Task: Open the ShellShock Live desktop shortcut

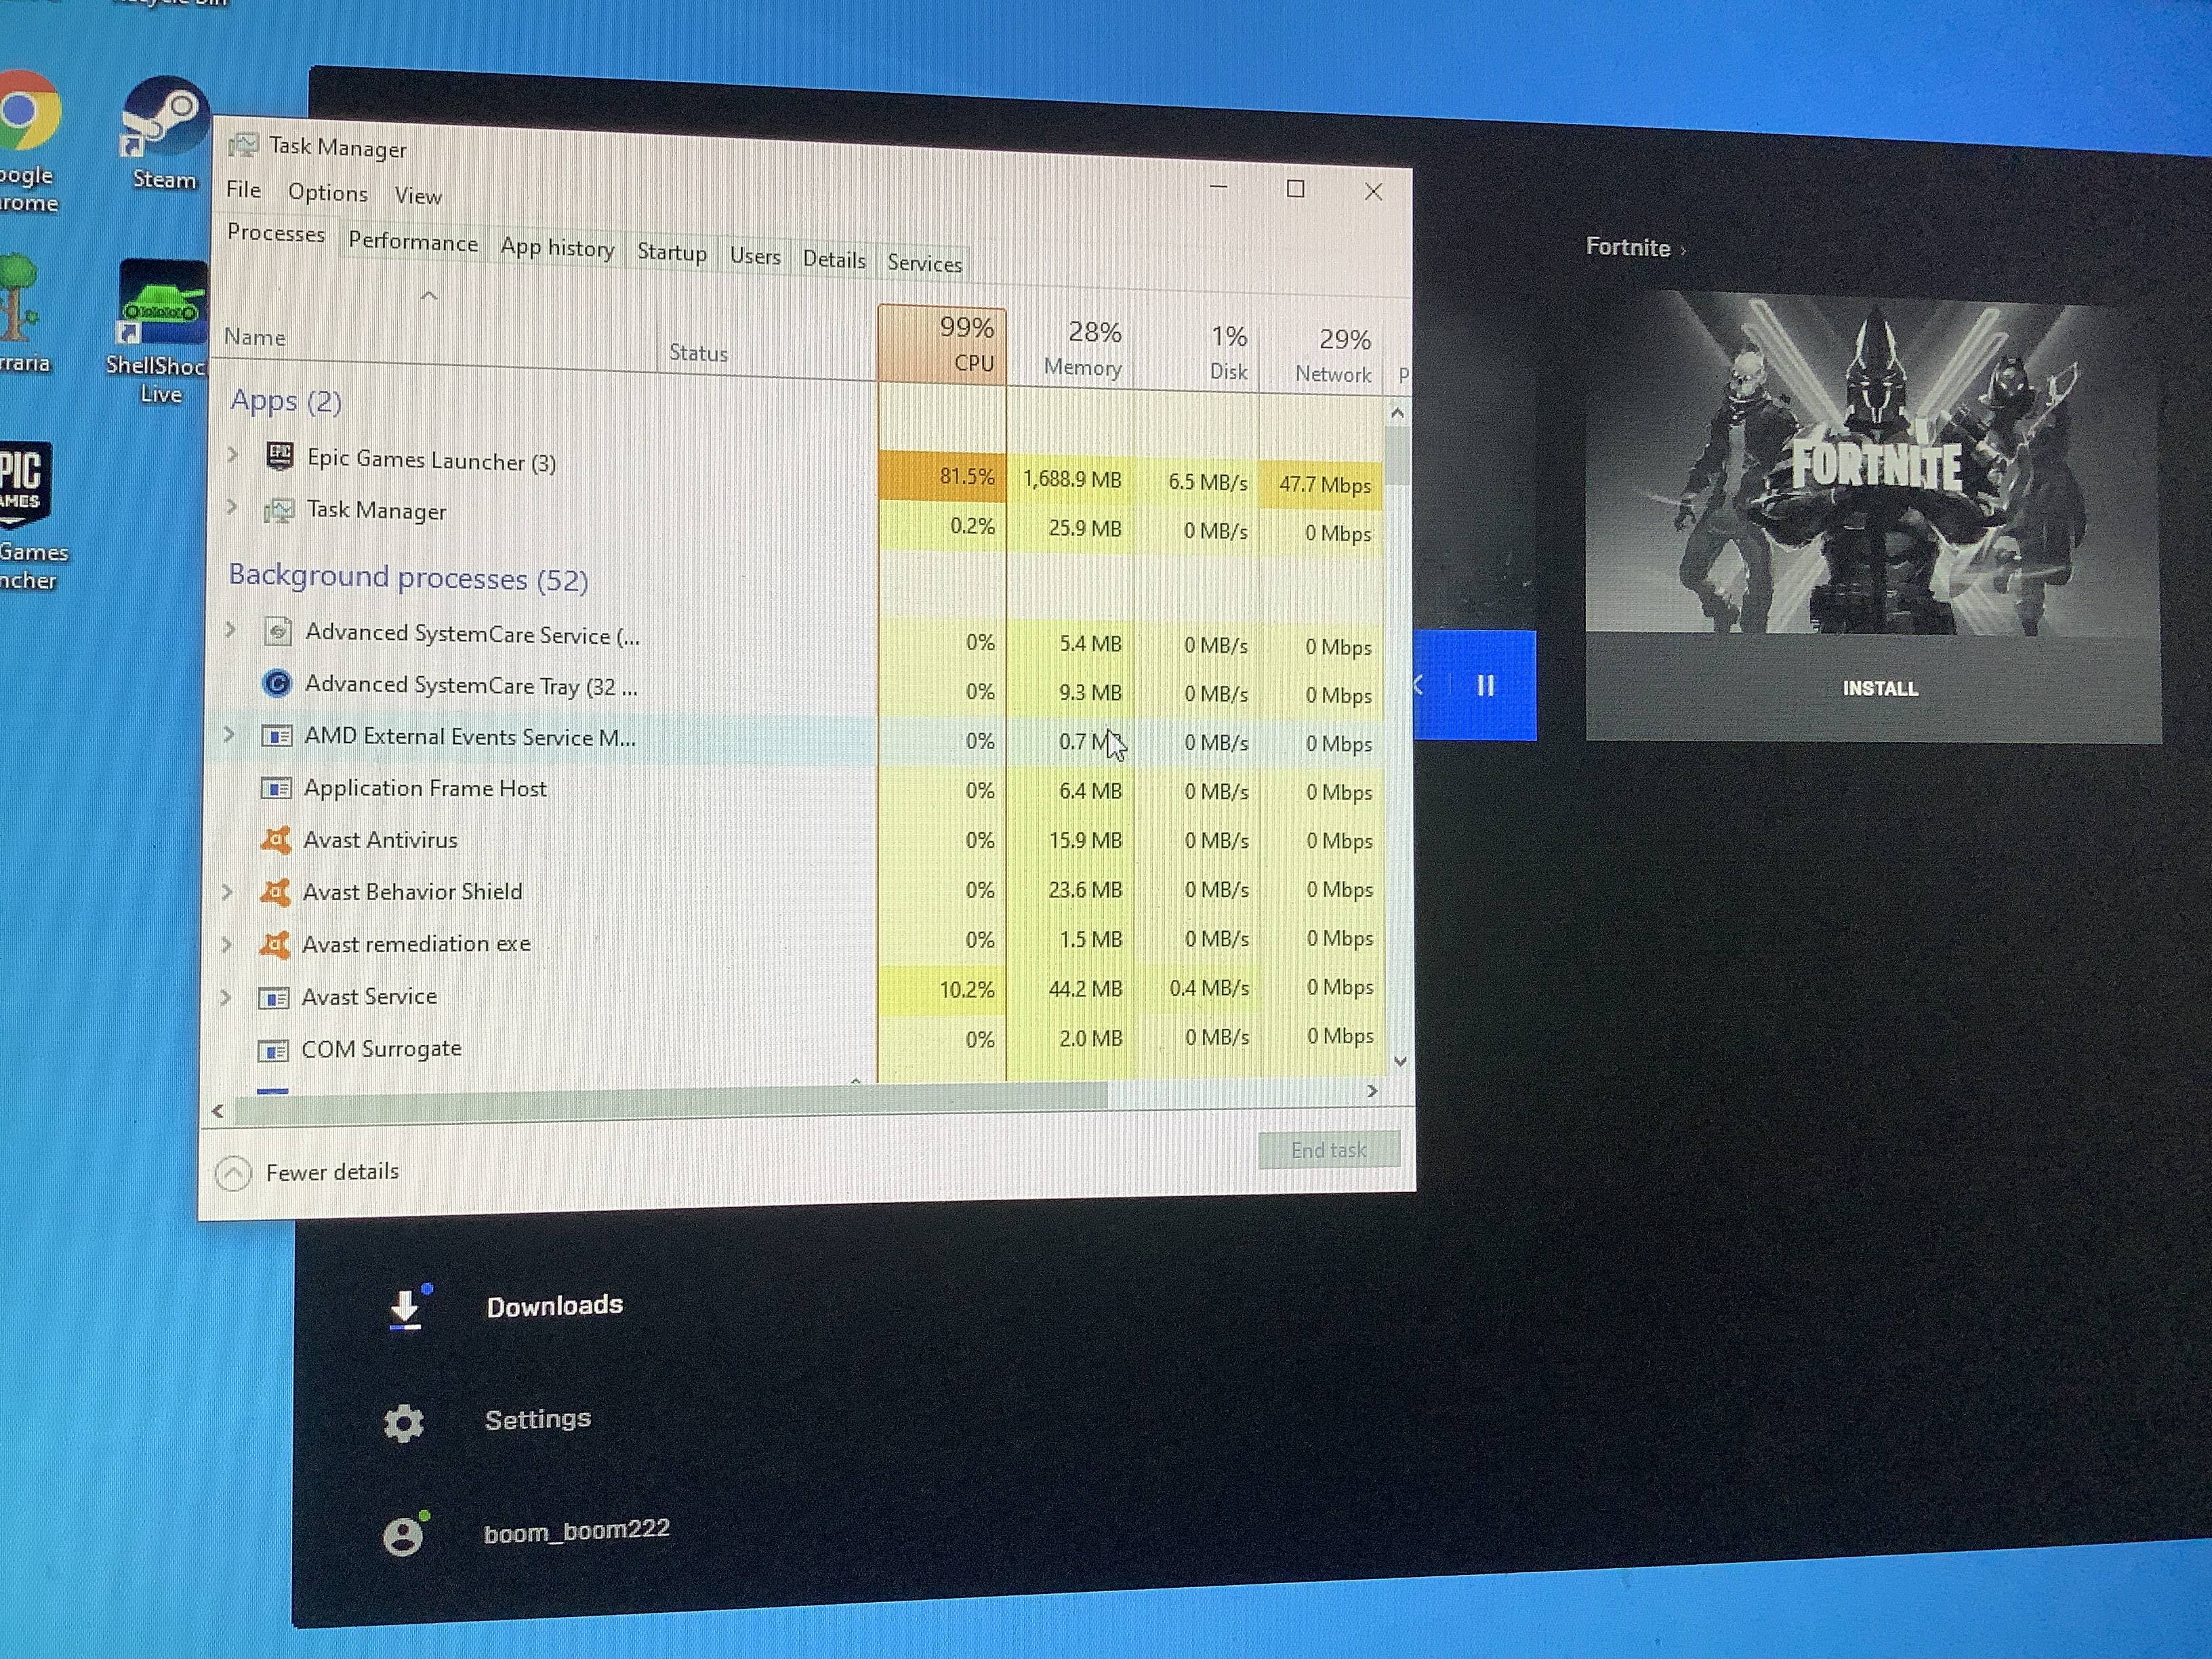Action: (x=160, y=331)
